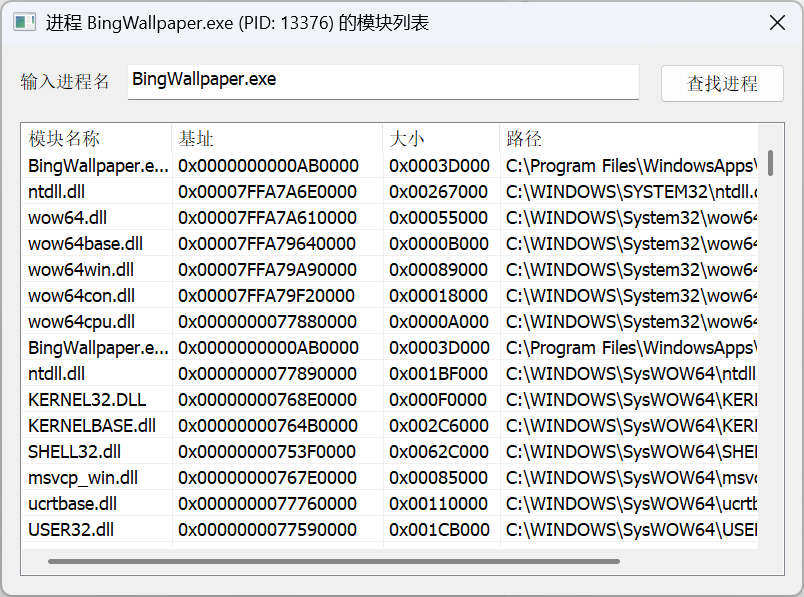Click size value 0x00085000

tap(438, 478)
